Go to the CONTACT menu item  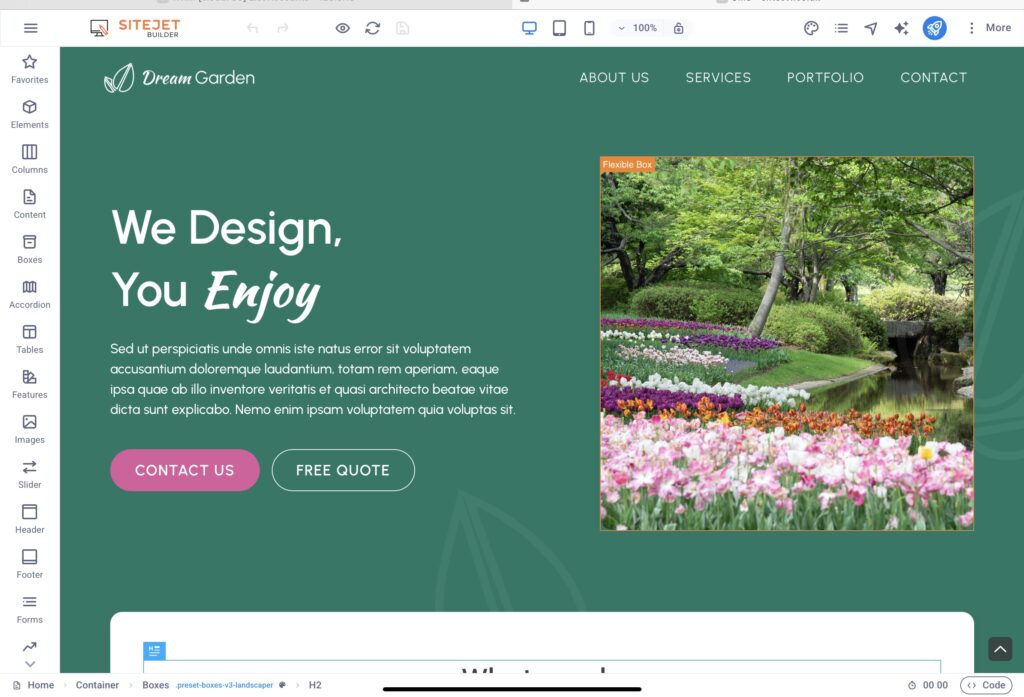coord(933,78)
